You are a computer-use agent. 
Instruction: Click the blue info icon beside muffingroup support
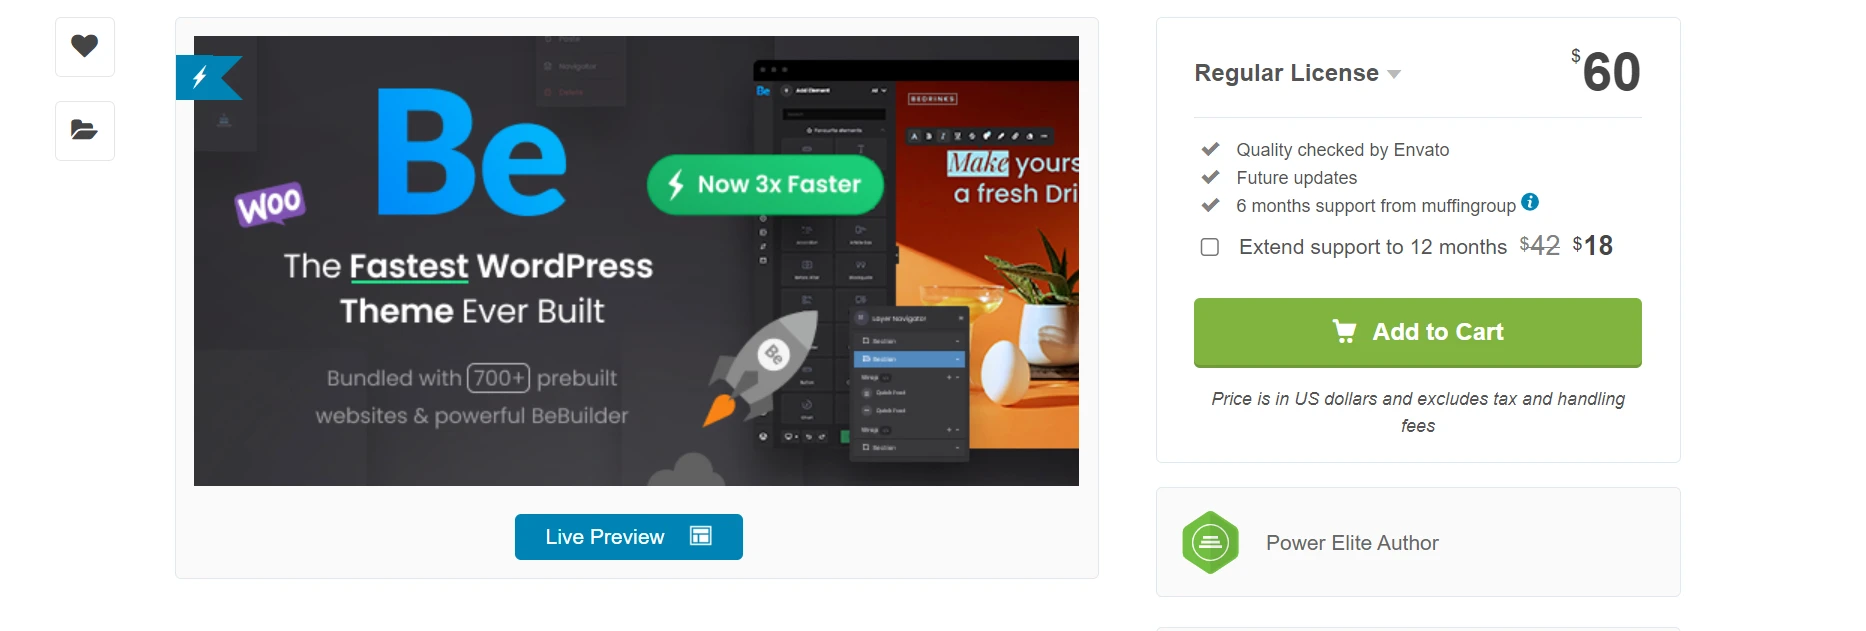[x=1530, y=202]
